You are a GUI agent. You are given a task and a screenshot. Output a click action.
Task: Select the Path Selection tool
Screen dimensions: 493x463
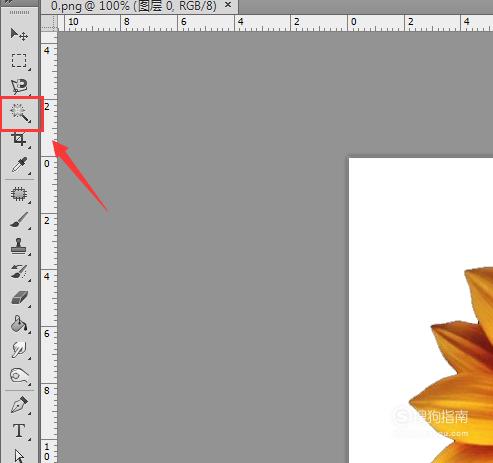(19, 456)
